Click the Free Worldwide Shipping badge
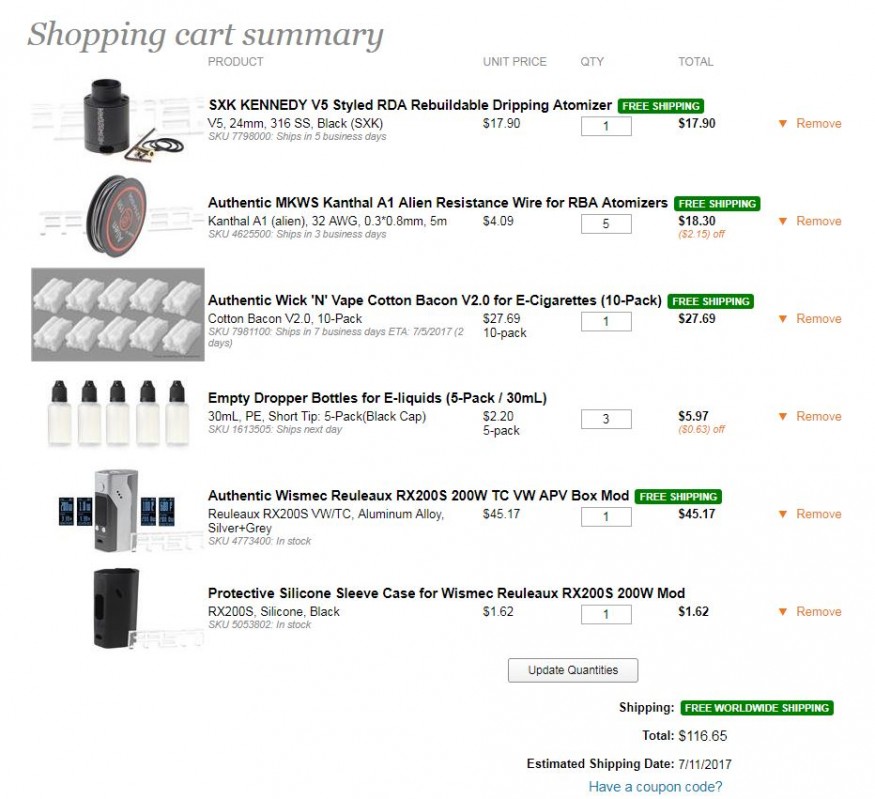 tap(756, 708)
